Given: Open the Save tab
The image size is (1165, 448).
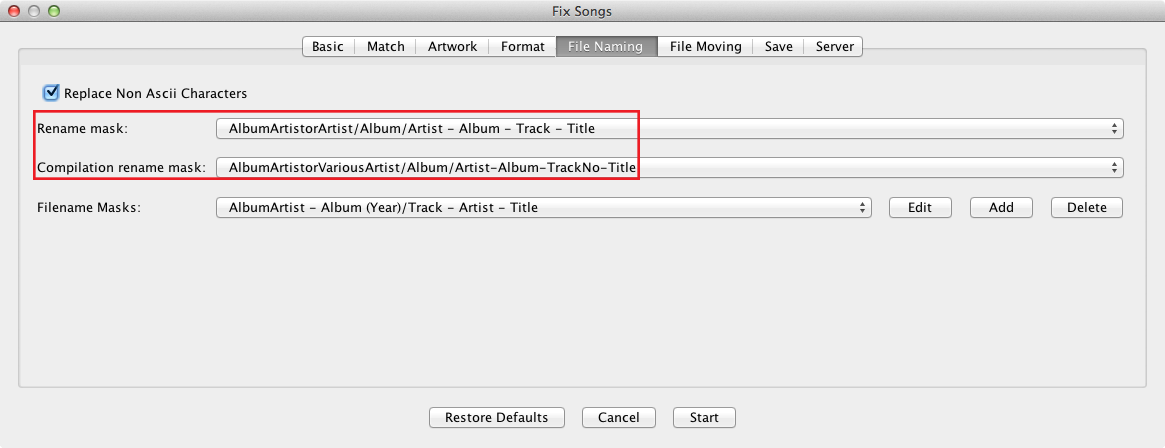Looking at the screenshot, I should click(x=779, y=46).
